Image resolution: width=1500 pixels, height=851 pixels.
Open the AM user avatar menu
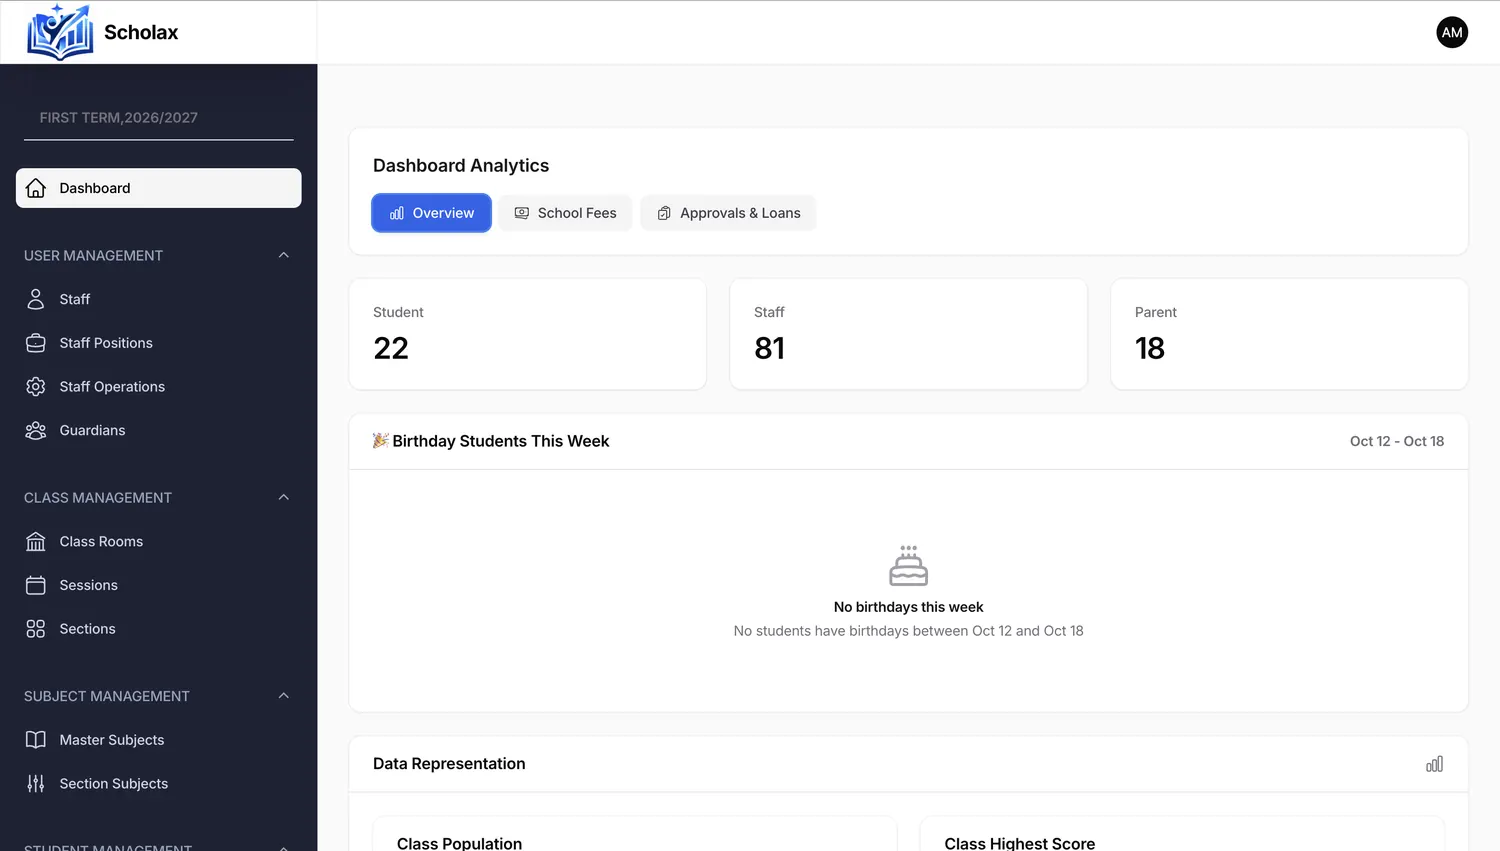(1452, 32)
